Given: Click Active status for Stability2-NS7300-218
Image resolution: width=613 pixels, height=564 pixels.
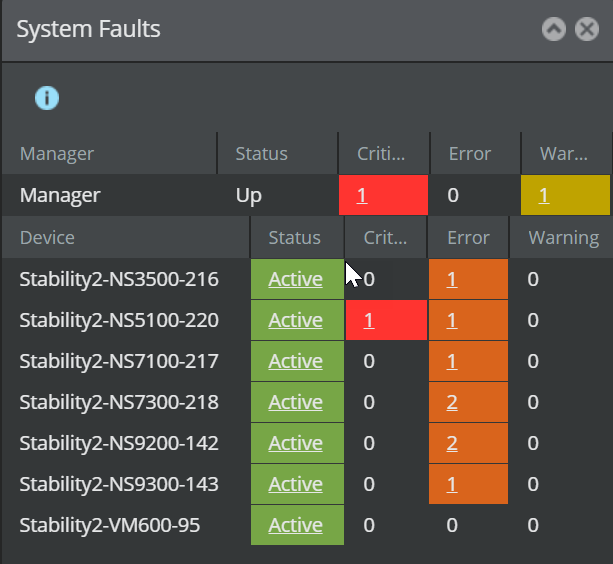Looking at the screenshot, I should coord(296,402).
